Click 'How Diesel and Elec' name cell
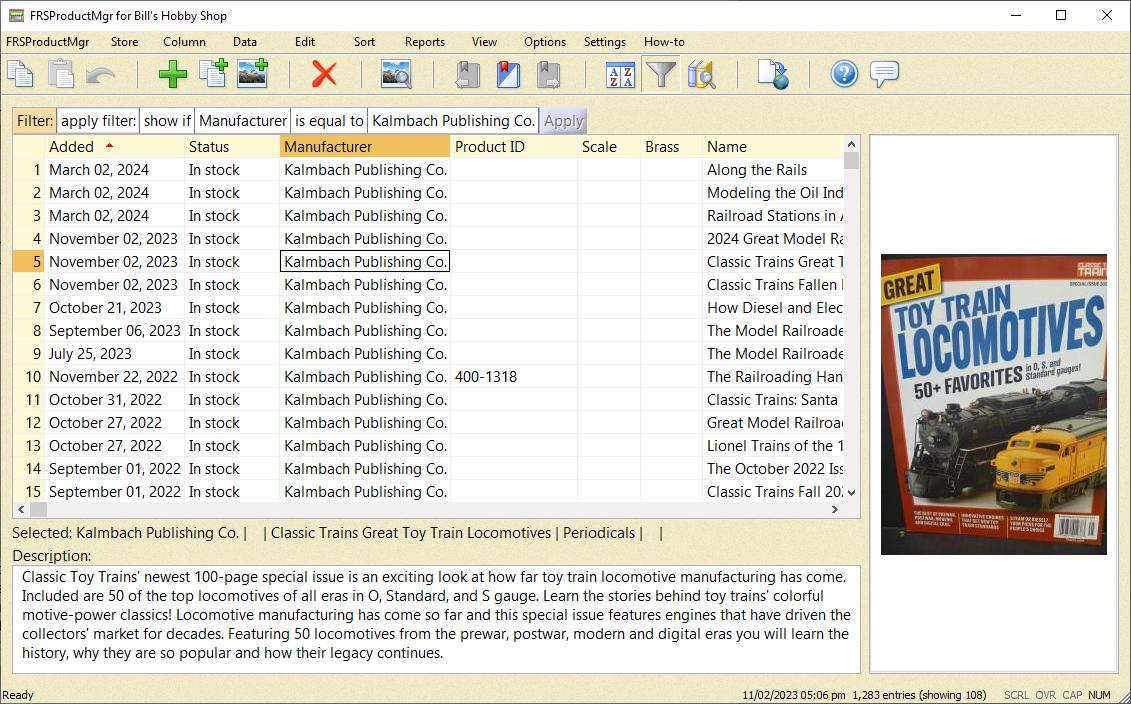 [773, 308]
